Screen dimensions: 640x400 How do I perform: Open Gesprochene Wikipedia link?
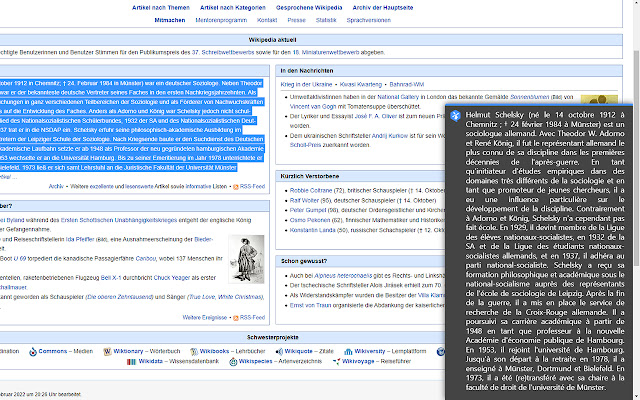(x=309, y=8)
